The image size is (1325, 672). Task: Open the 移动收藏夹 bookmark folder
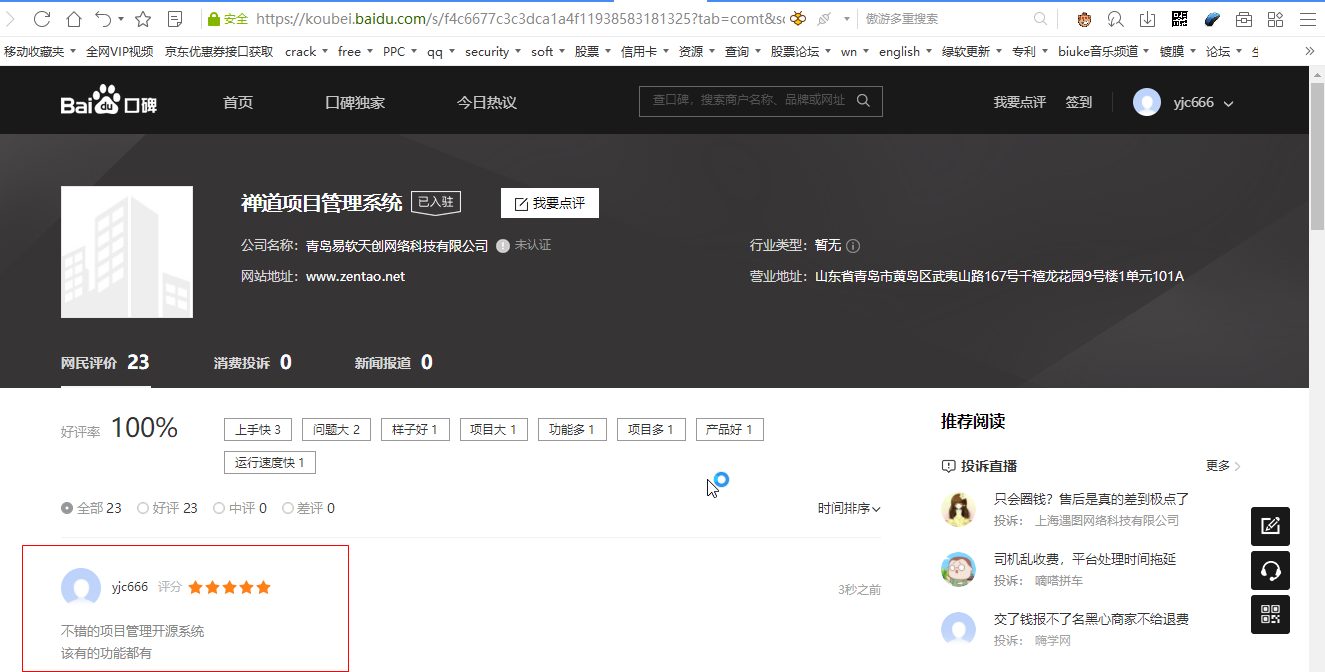tap(39, 51)
